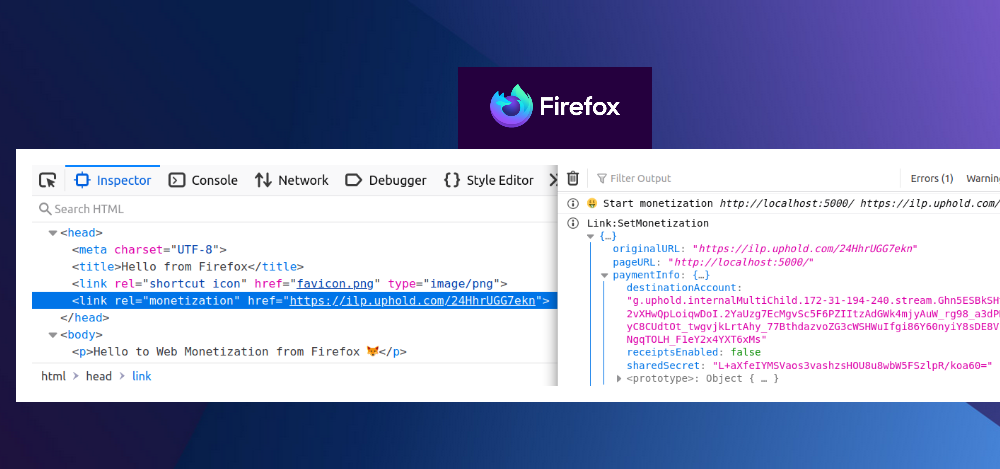Click the Link:SetMonetization log text

(647, 223)
